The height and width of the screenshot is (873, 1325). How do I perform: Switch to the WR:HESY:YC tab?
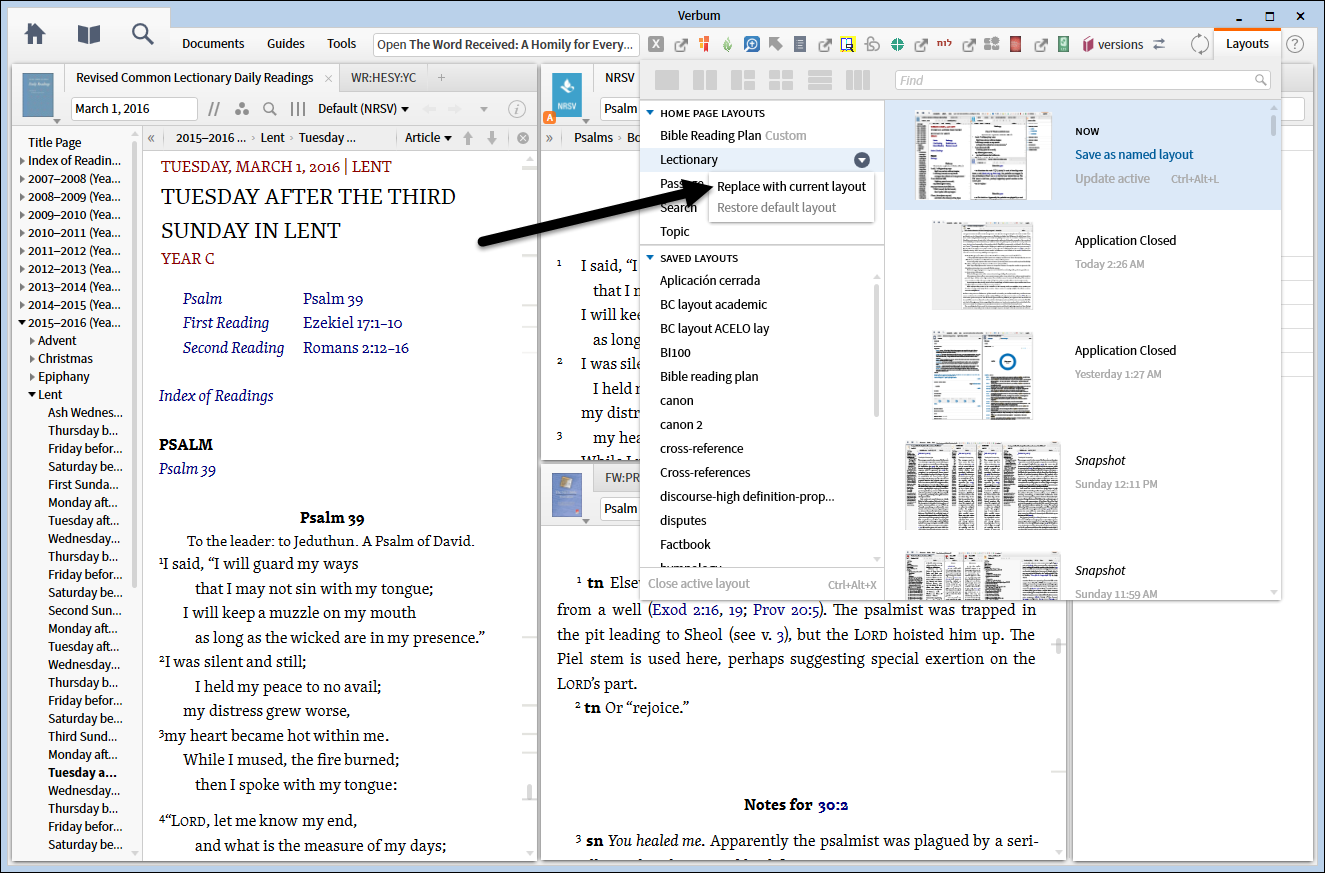(384, 78)
